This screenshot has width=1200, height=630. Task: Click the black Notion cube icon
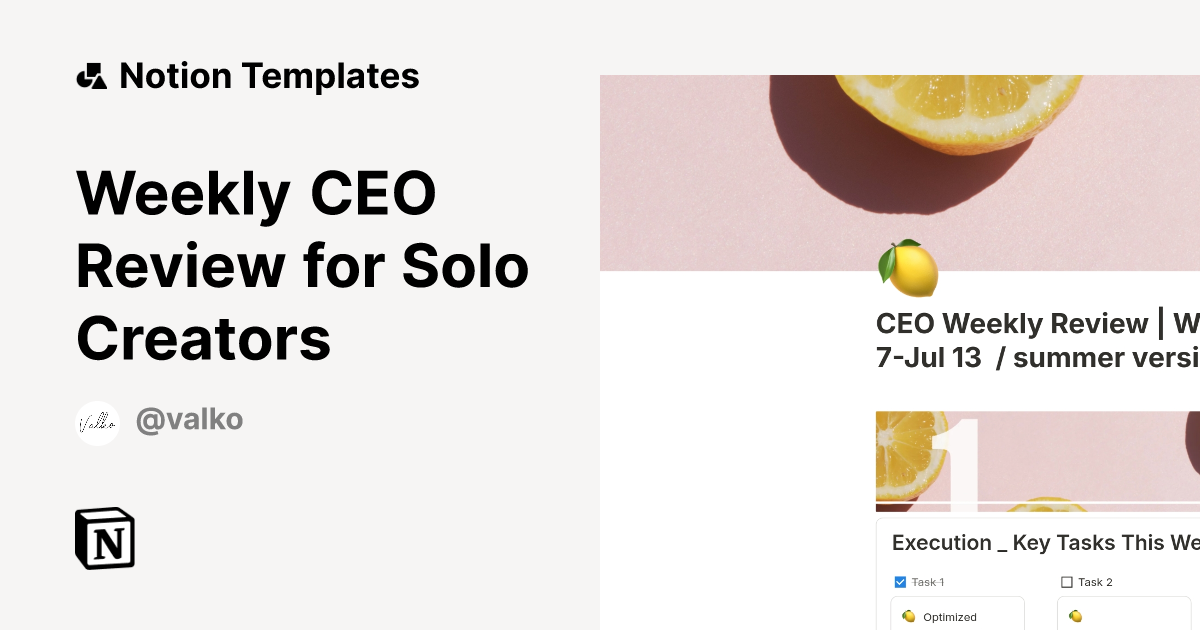[x=105, y=538]
